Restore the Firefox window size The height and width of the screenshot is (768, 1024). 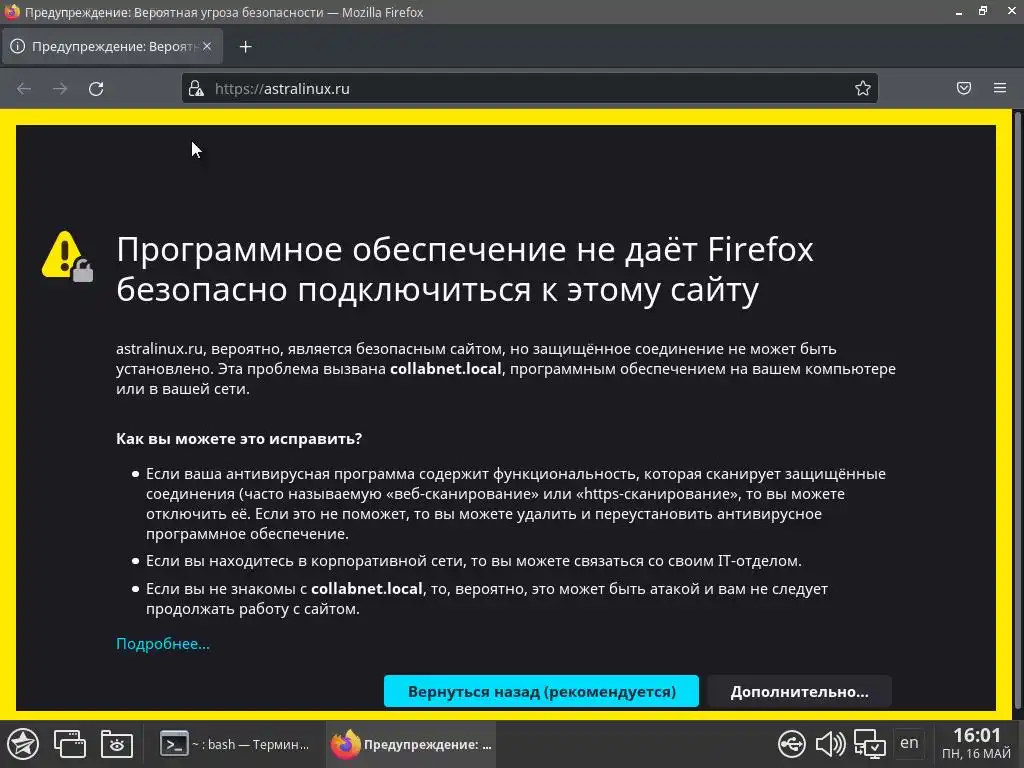pyautogui.click(x=983, y=11)
